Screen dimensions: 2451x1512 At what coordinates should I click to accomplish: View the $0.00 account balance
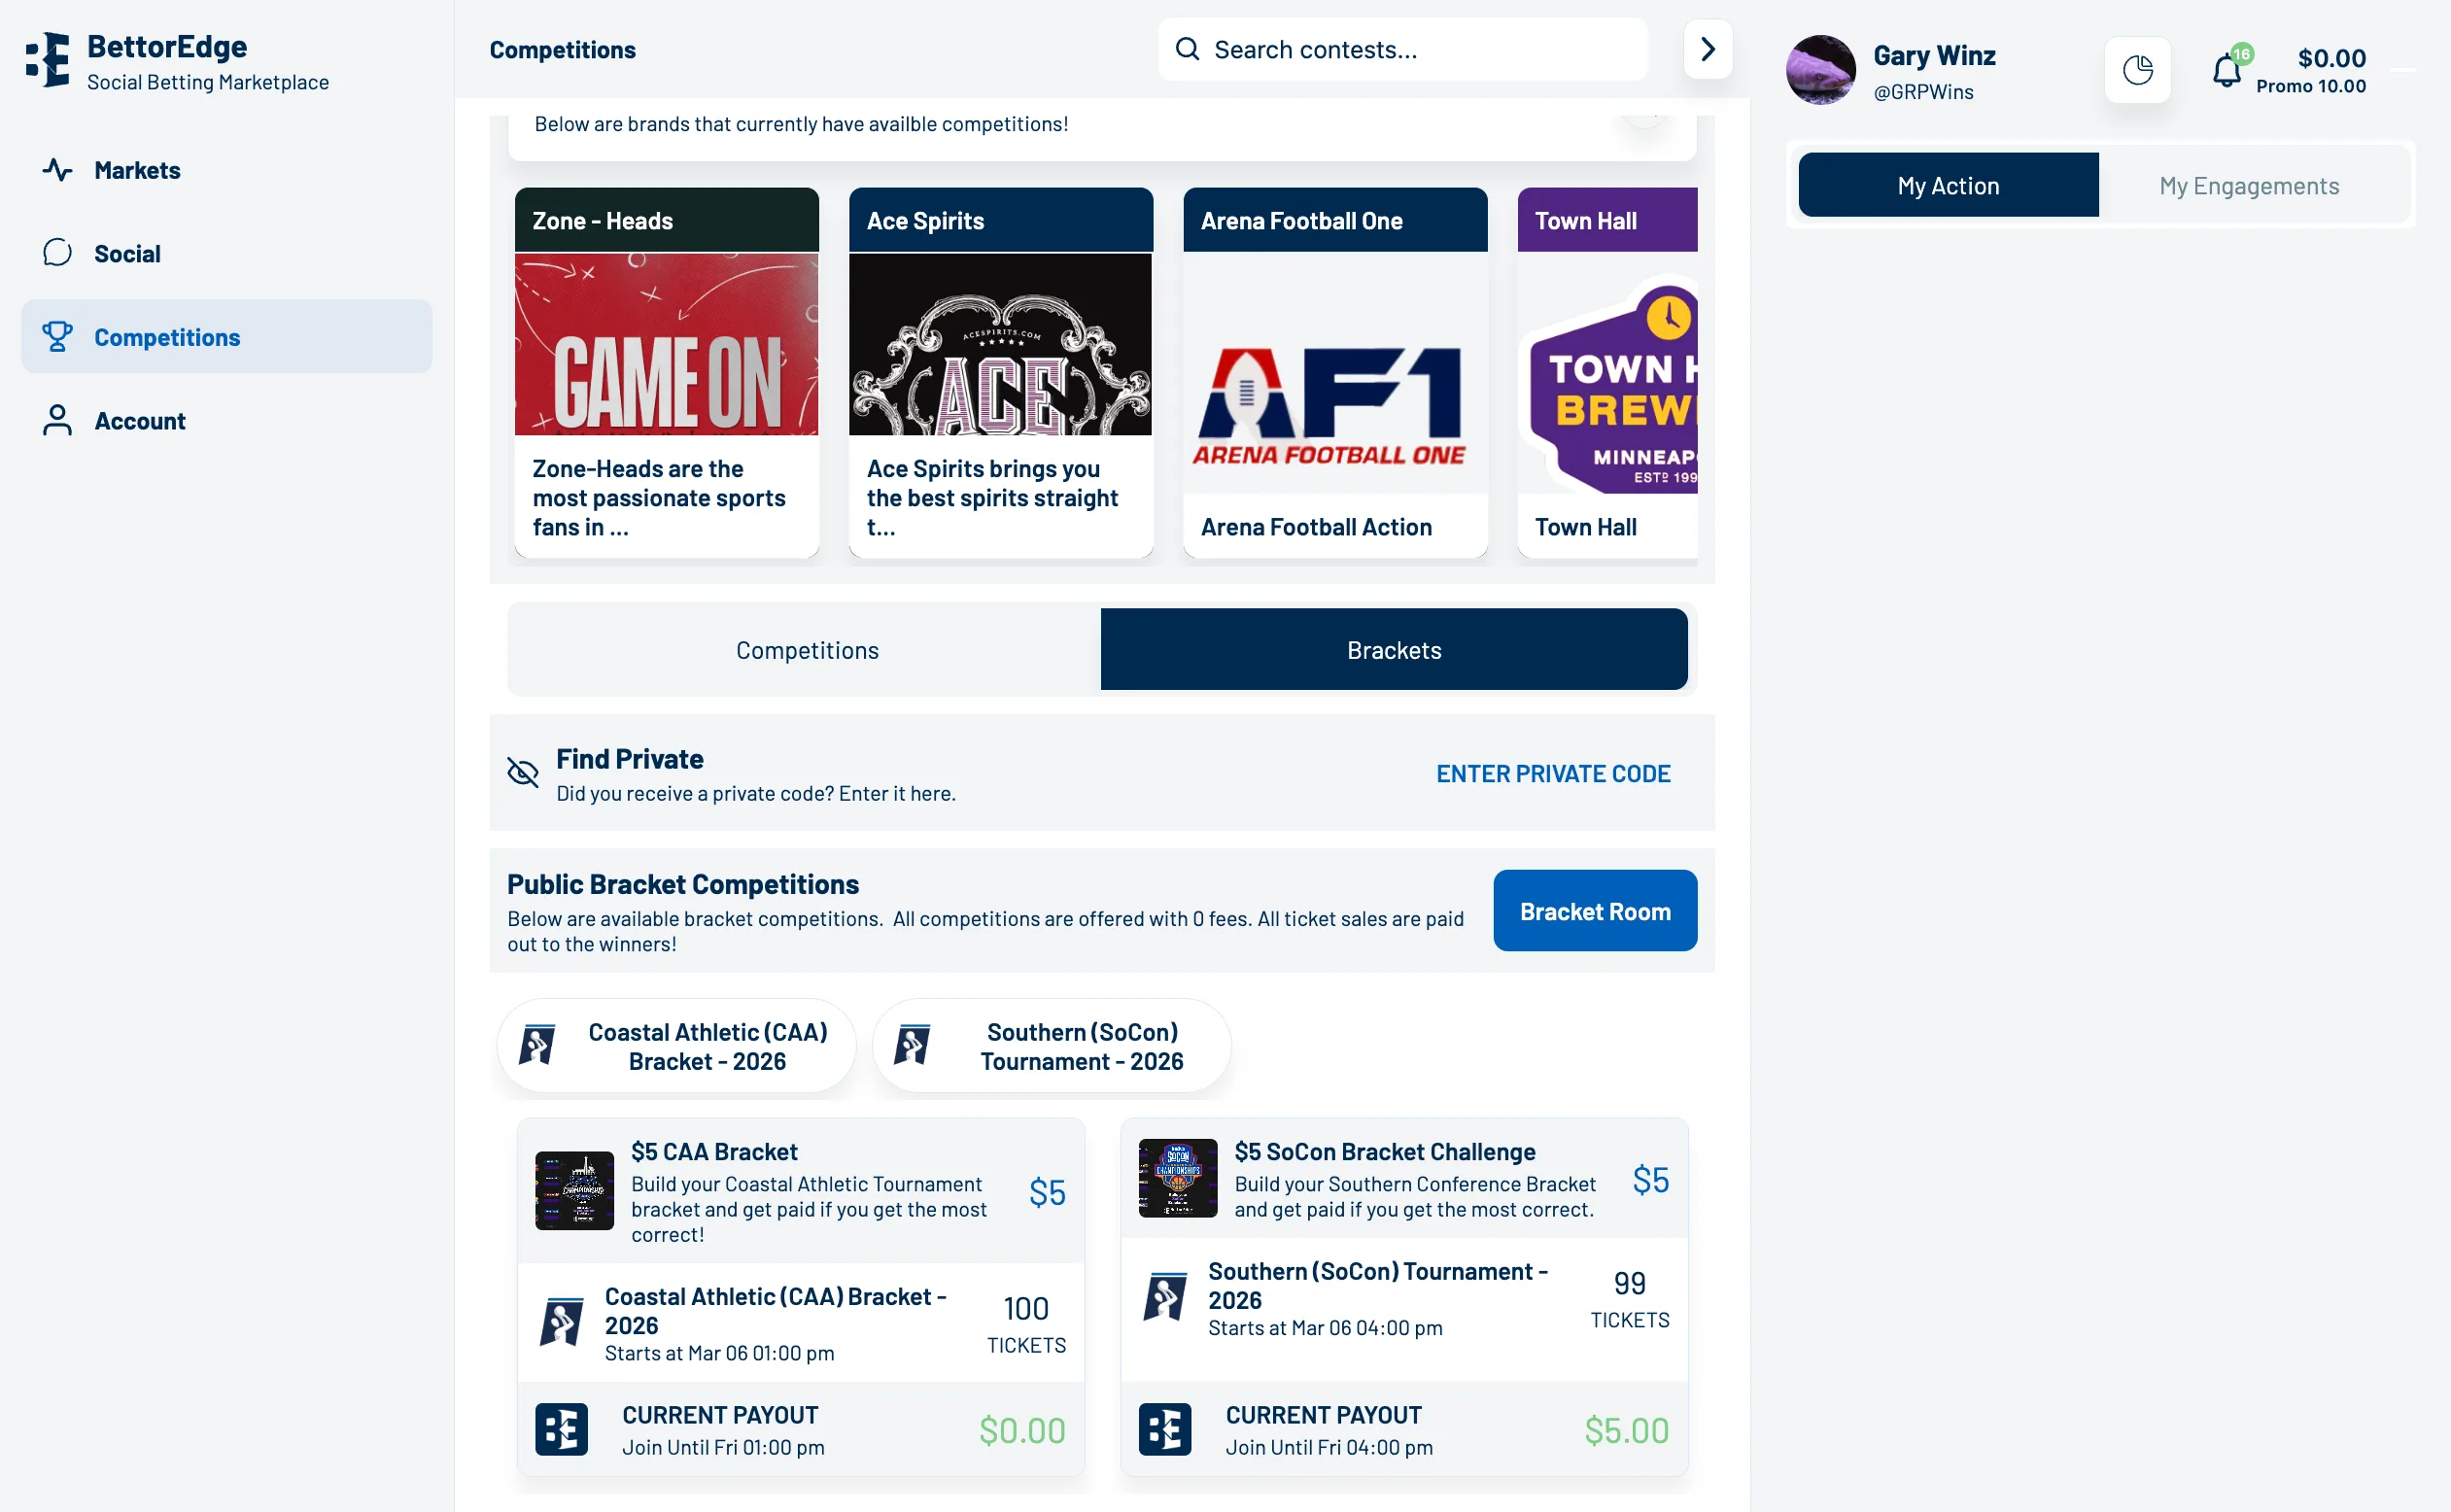[2331, 58]
